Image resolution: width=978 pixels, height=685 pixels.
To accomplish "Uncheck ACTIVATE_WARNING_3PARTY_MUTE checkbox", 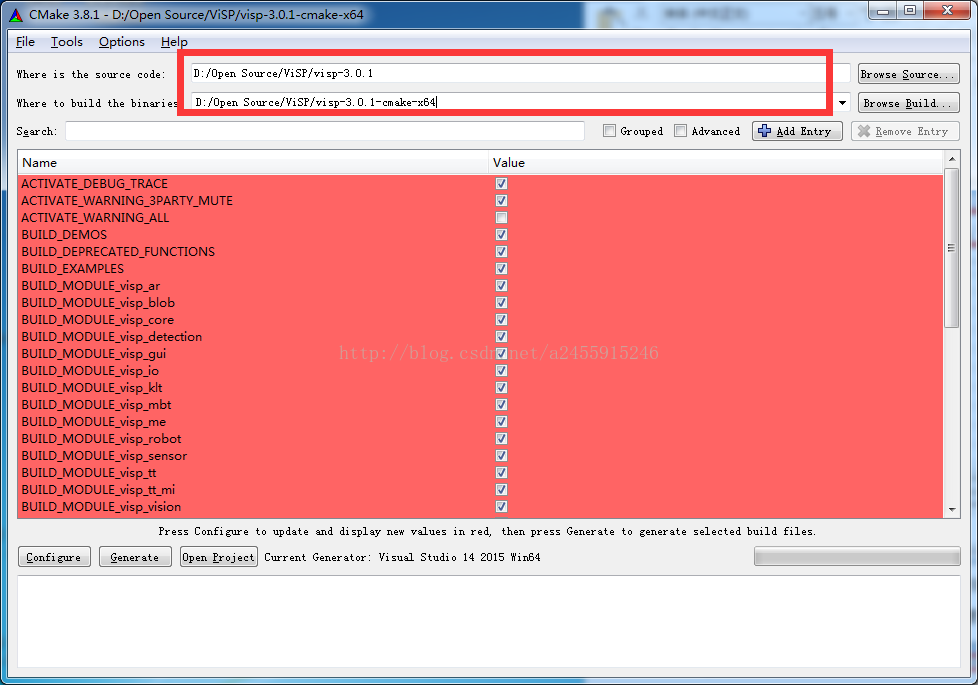I will [x=501, y=200].
